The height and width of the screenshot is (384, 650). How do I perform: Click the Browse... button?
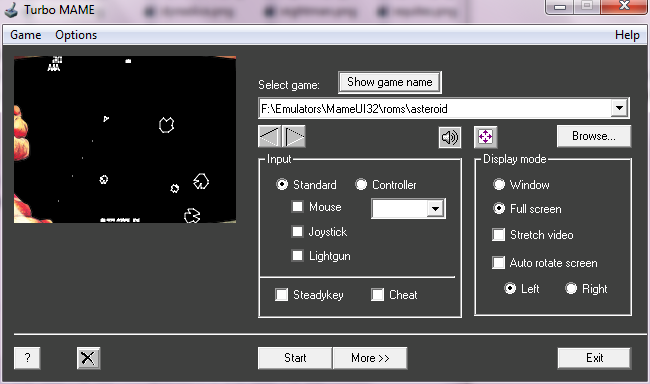tap(594, 136)
